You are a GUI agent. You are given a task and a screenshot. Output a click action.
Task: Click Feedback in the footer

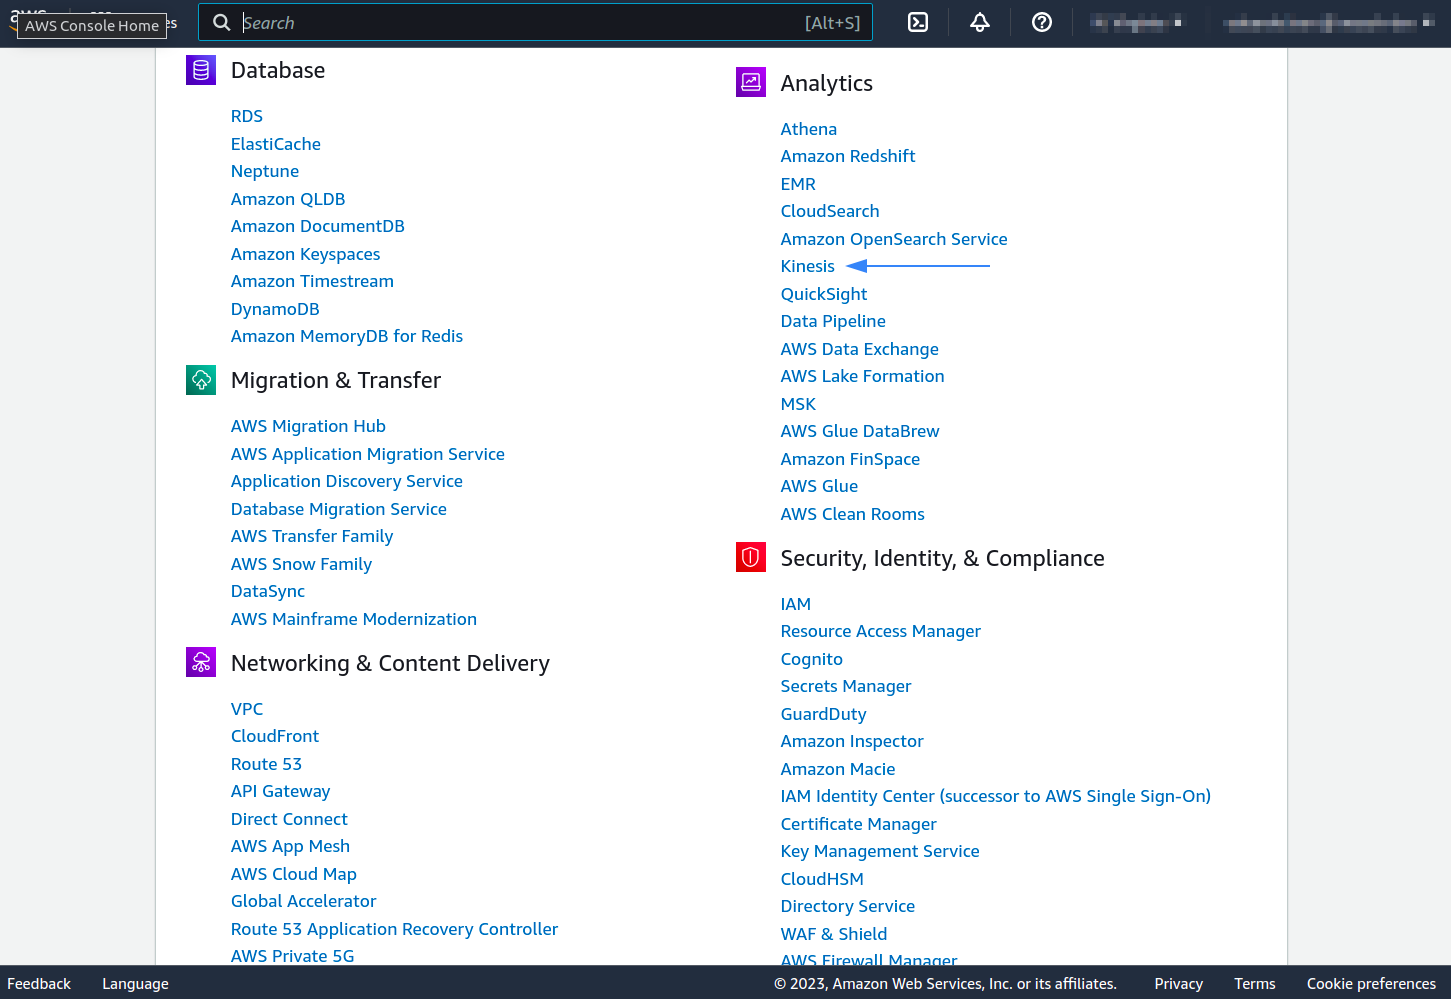39,983
